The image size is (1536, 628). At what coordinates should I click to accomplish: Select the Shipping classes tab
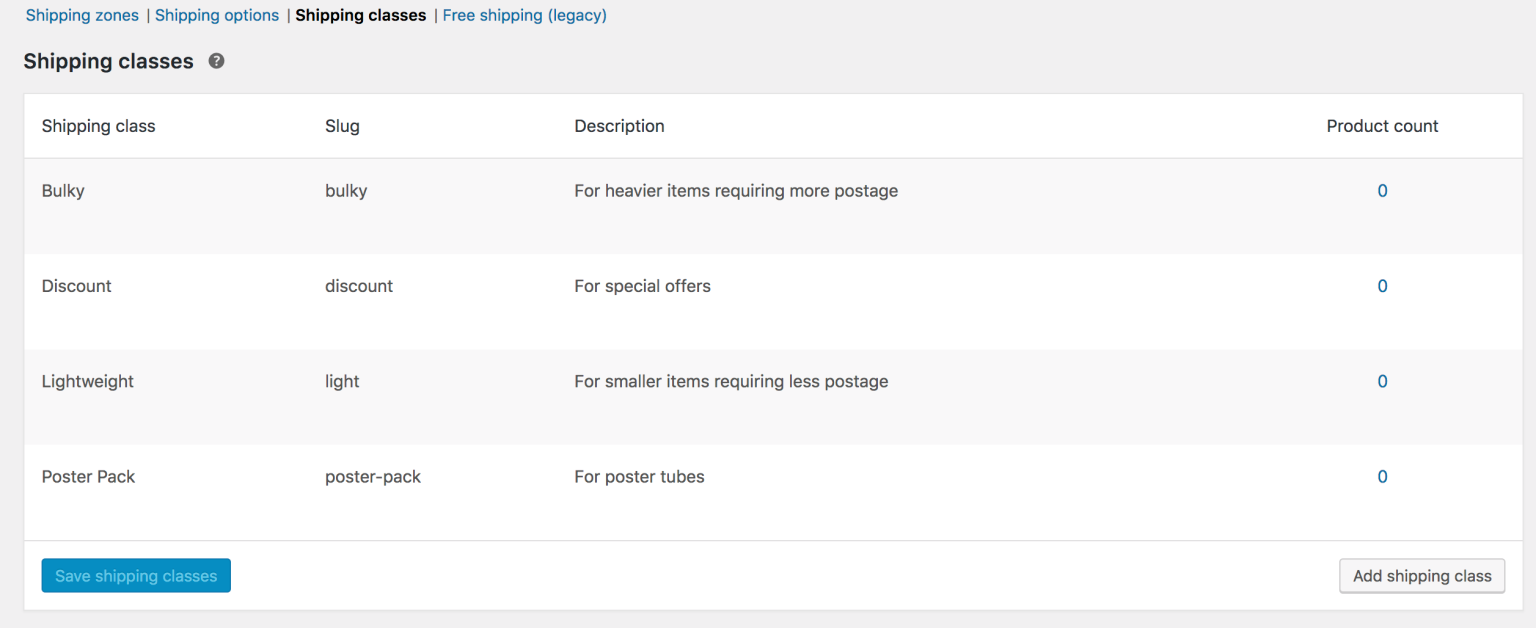[x=361, y=15]
